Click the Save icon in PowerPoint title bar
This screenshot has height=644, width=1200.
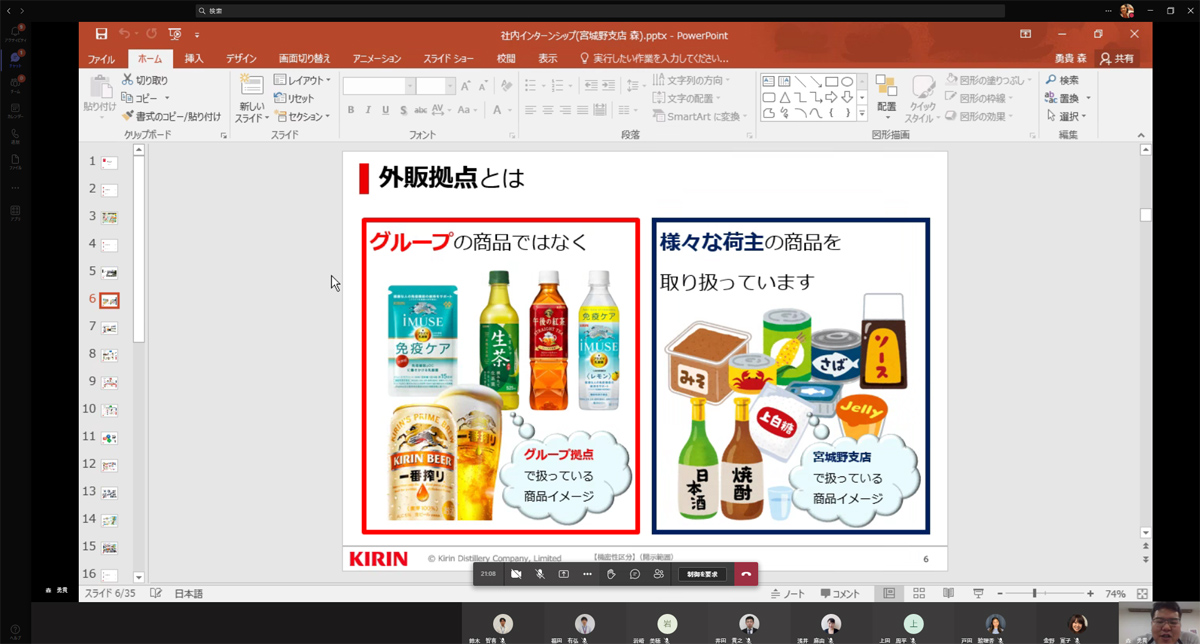point(101,35)
